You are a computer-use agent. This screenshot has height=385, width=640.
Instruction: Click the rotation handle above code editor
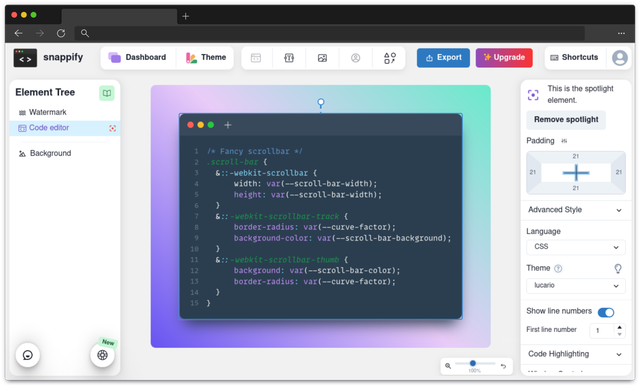(321, 102)
